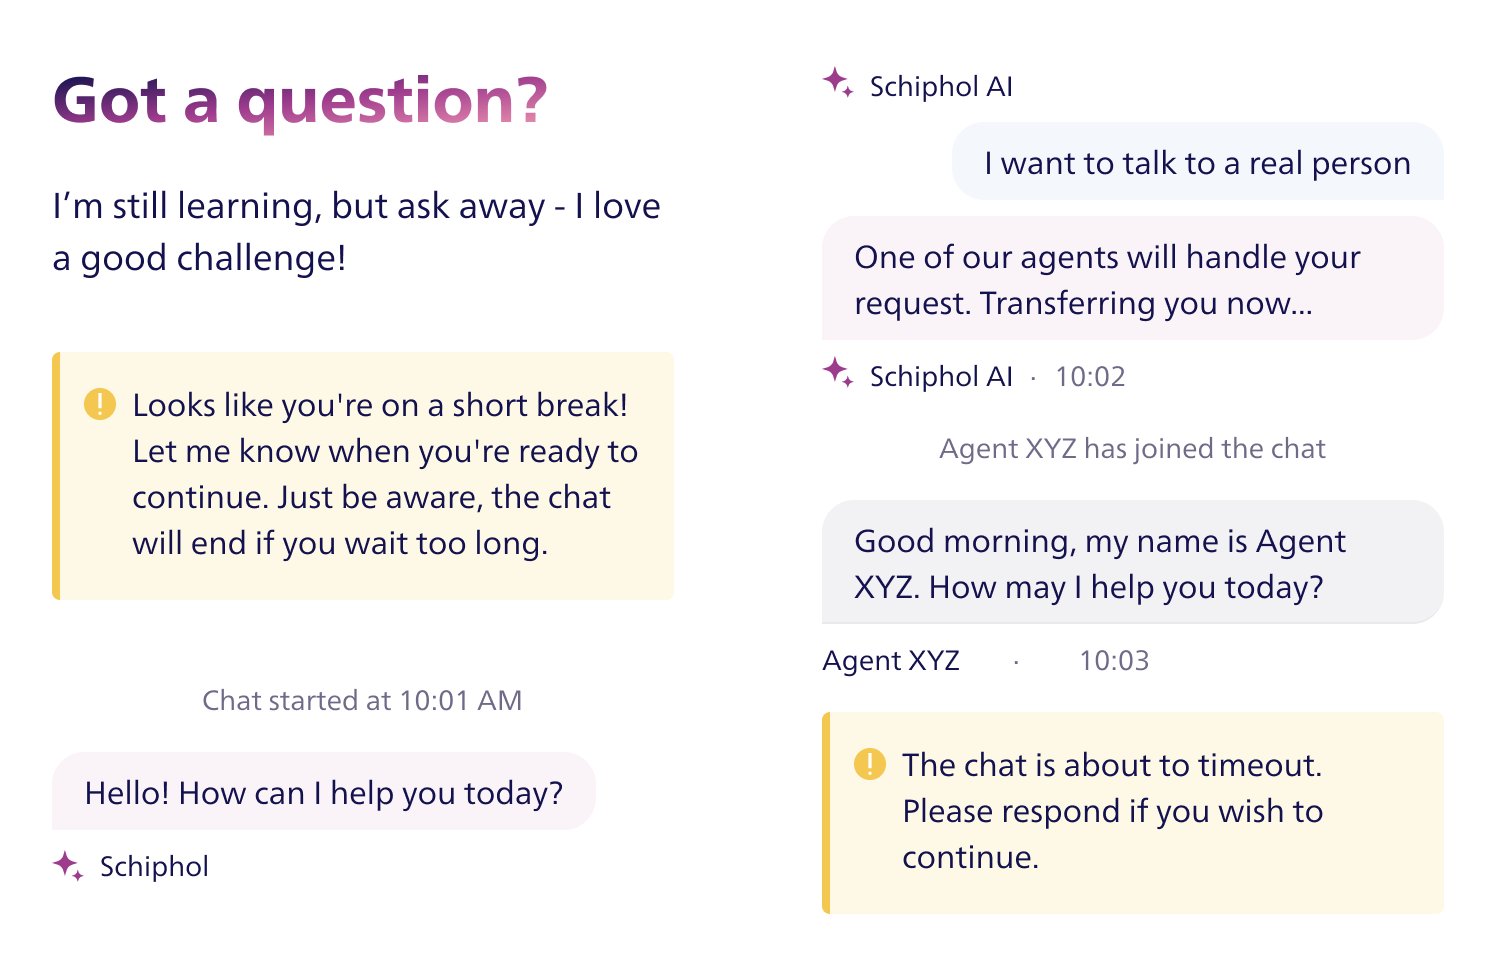Click the 10:03 timestamp under agent message
Image resolution: width=1486 pixels, height=977 pixels.
(x=1114, y=660)
